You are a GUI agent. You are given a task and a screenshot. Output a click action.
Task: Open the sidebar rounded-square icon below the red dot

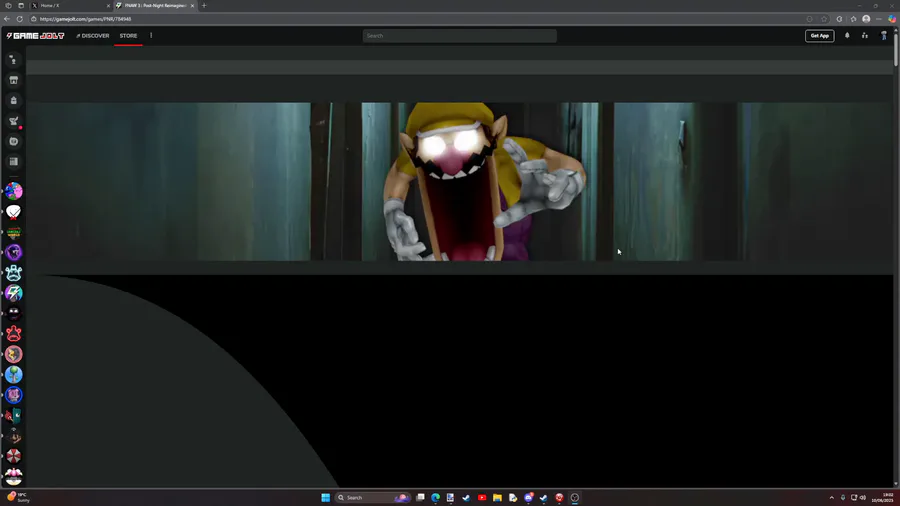pyautogui.click(x=14, y=141)
